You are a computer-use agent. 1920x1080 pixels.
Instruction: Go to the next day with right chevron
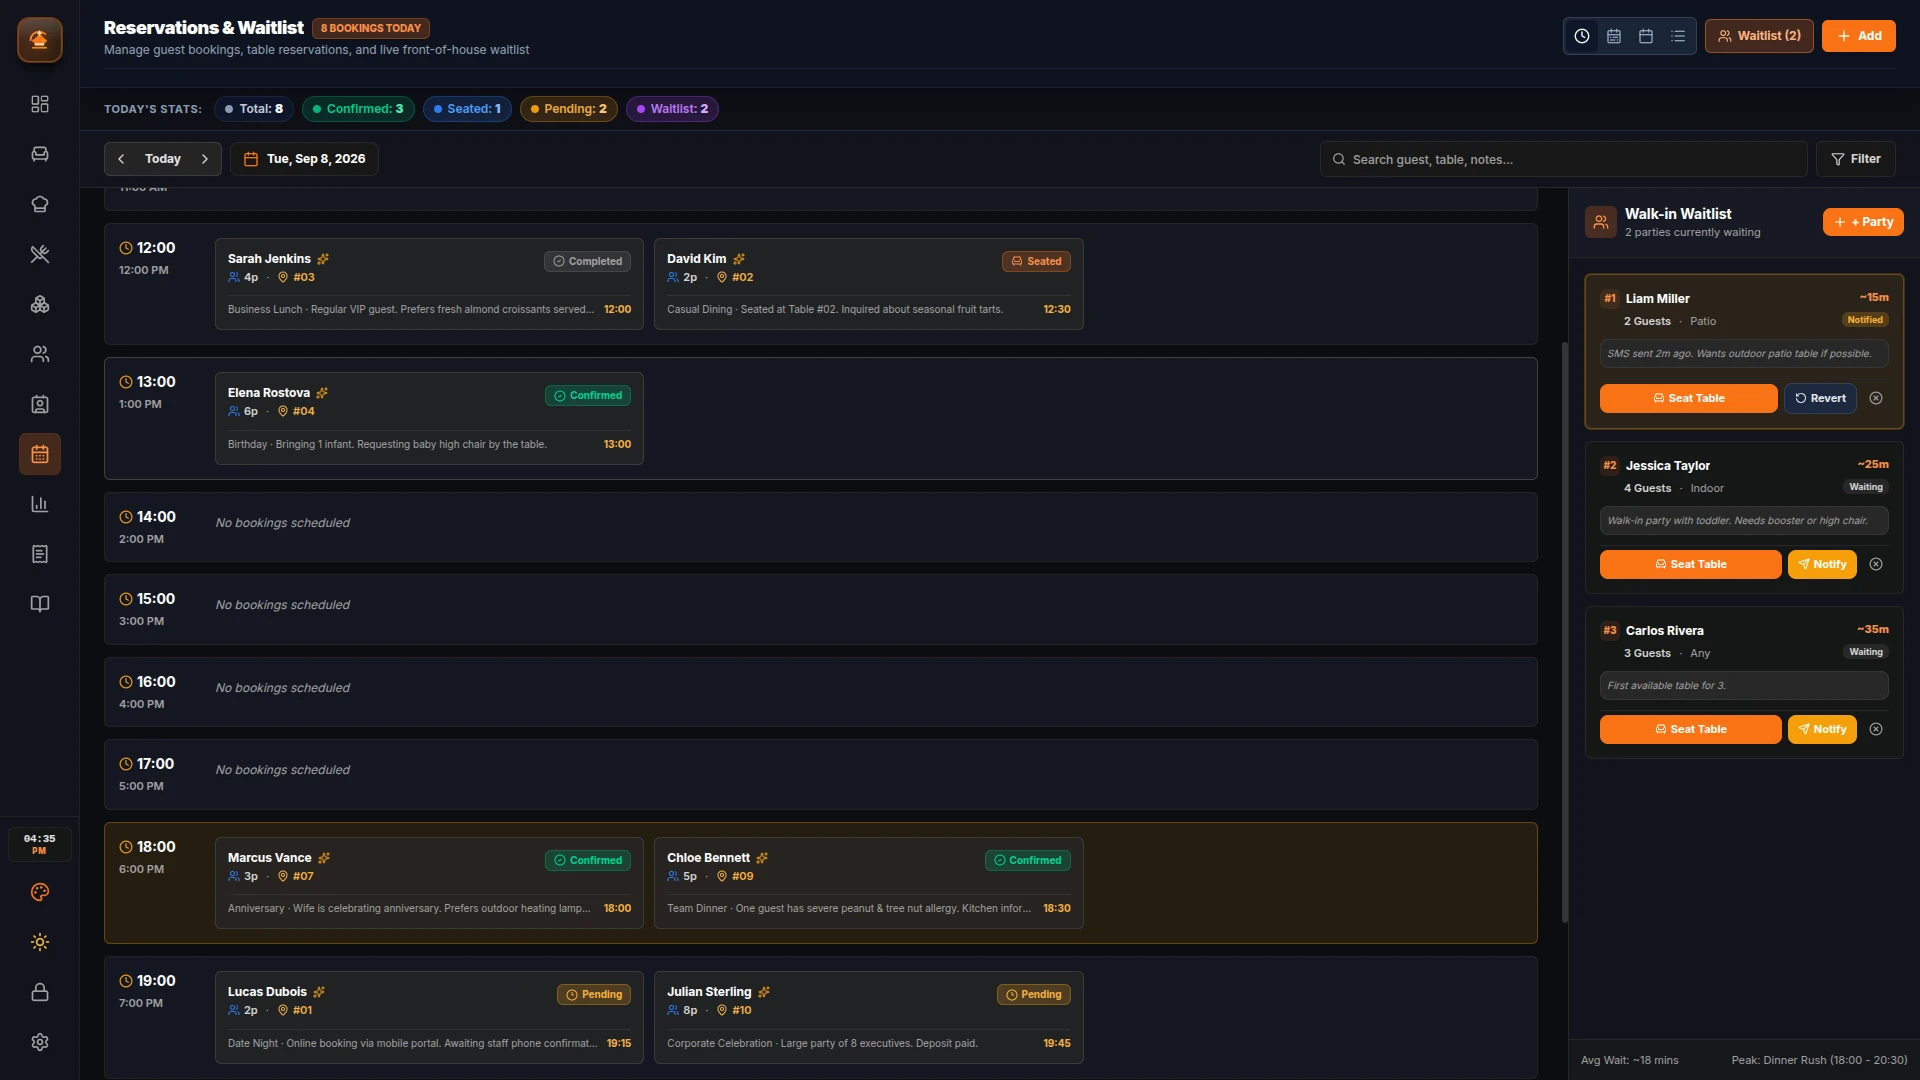pos(205,159)
